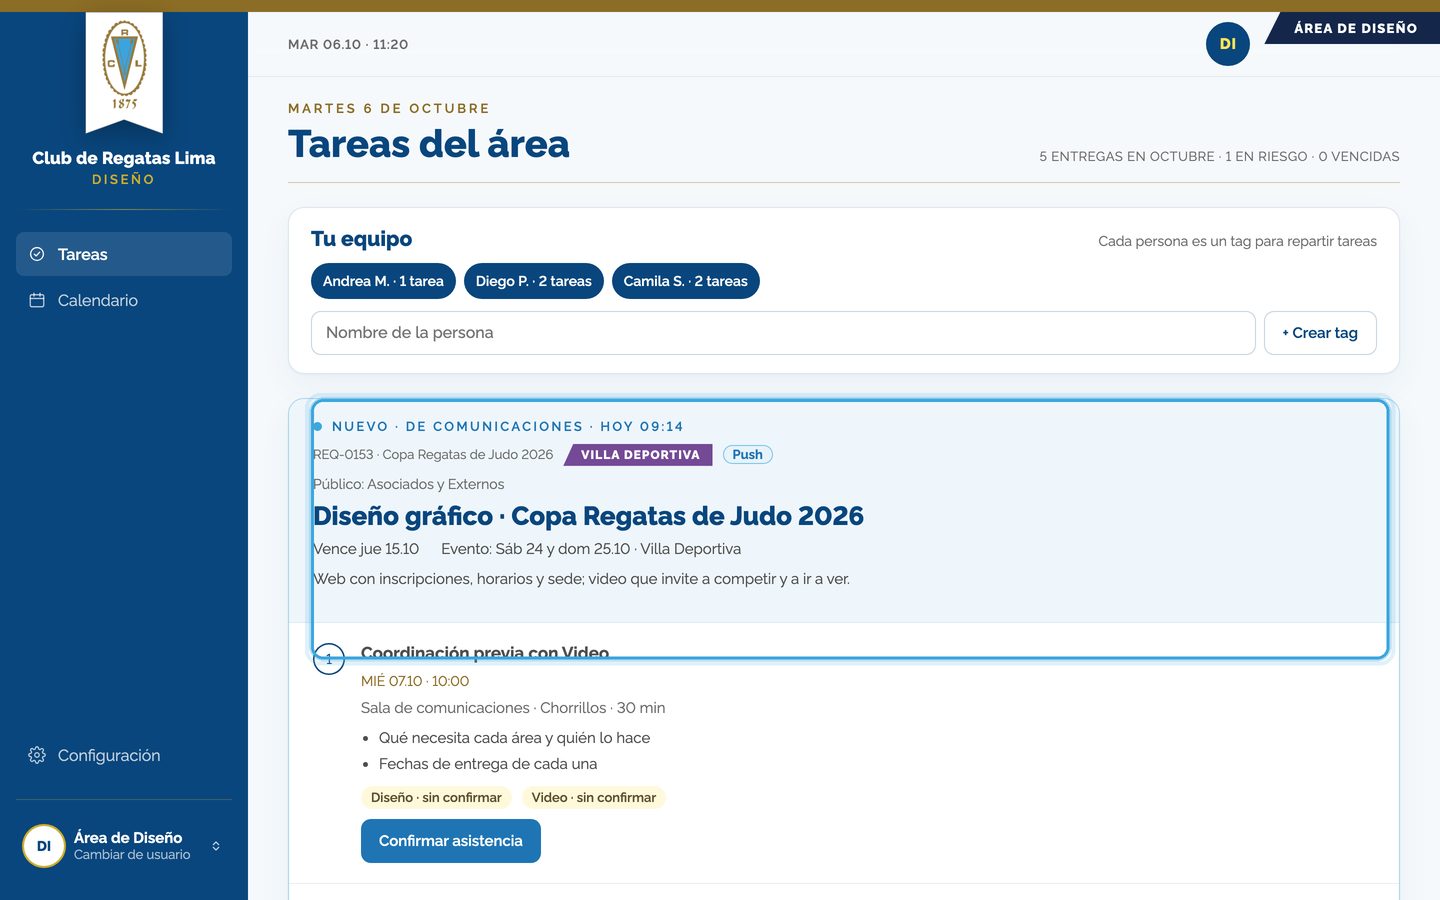
Task: Open Diseño gráfico · Copa Regatas de Judo 2026
Action: [x=588, y=516]
